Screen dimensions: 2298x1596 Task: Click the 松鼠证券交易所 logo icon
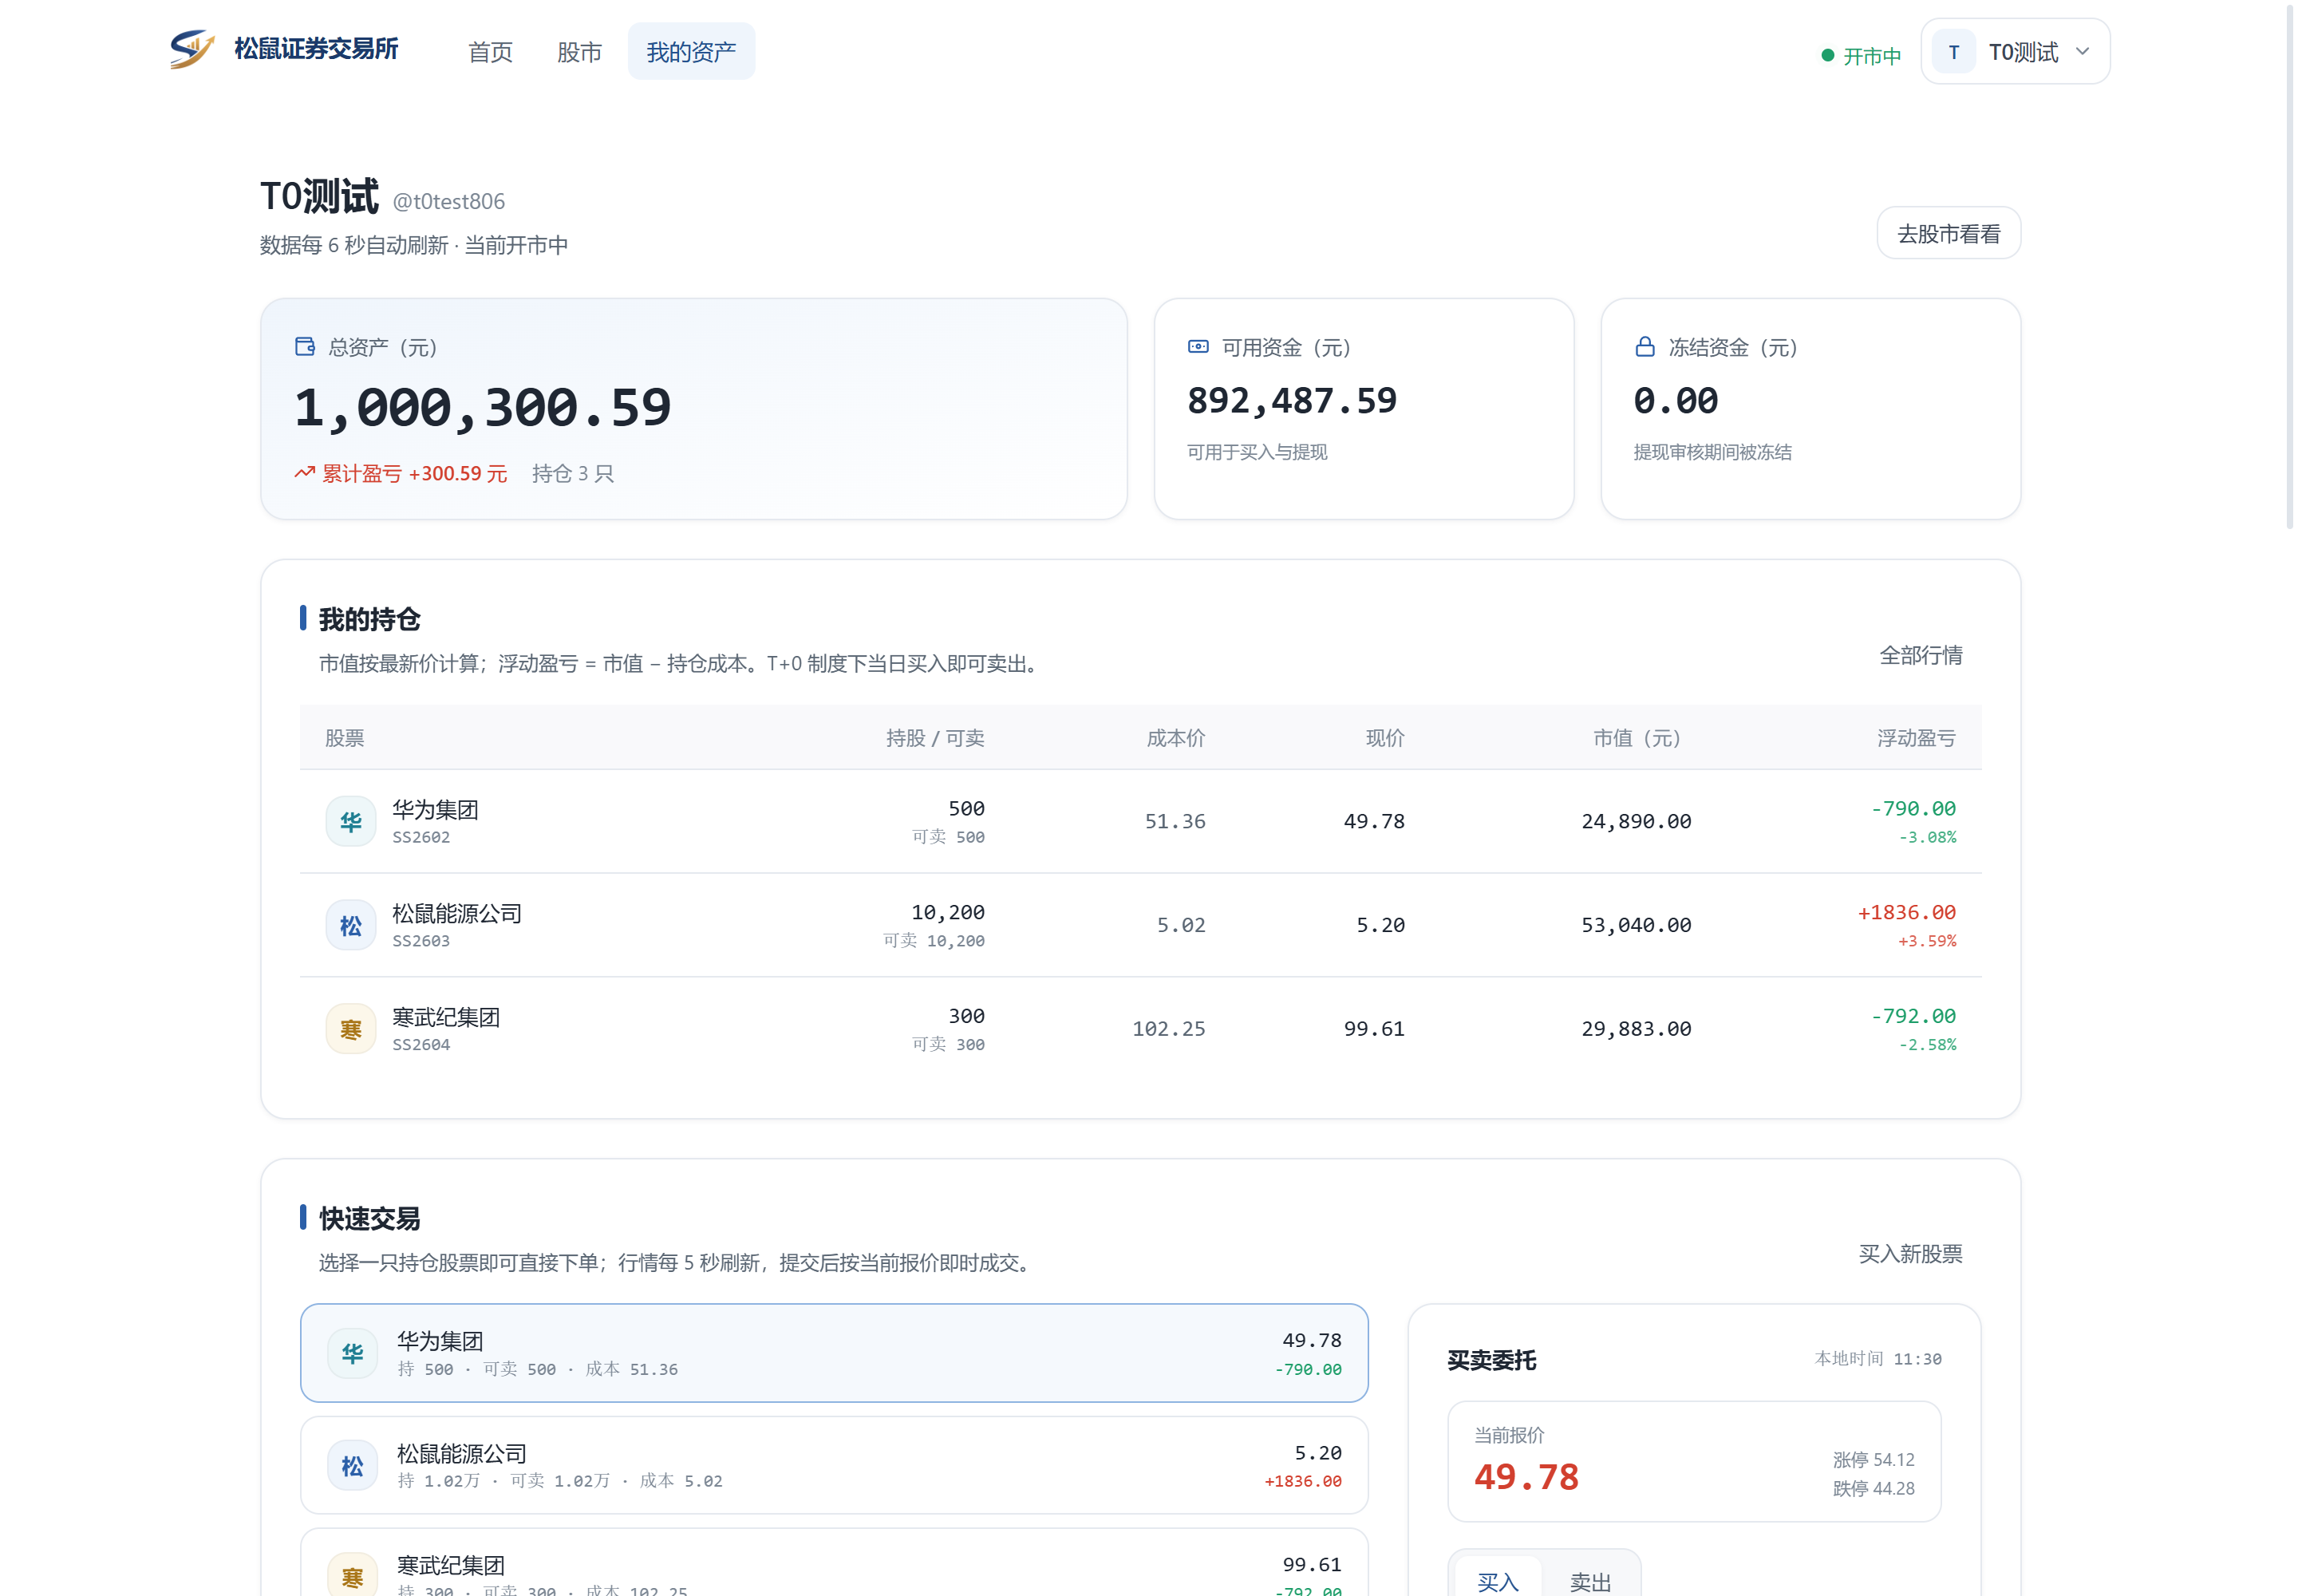click(192, 49)
